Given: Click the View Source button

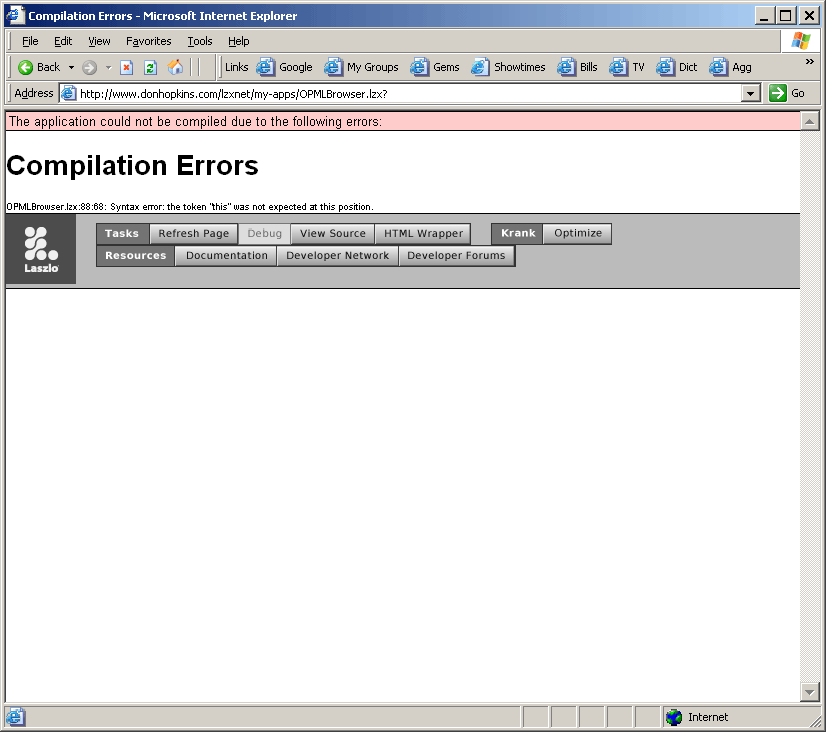Looking at the screenshot, I should (x=333, y=233).
